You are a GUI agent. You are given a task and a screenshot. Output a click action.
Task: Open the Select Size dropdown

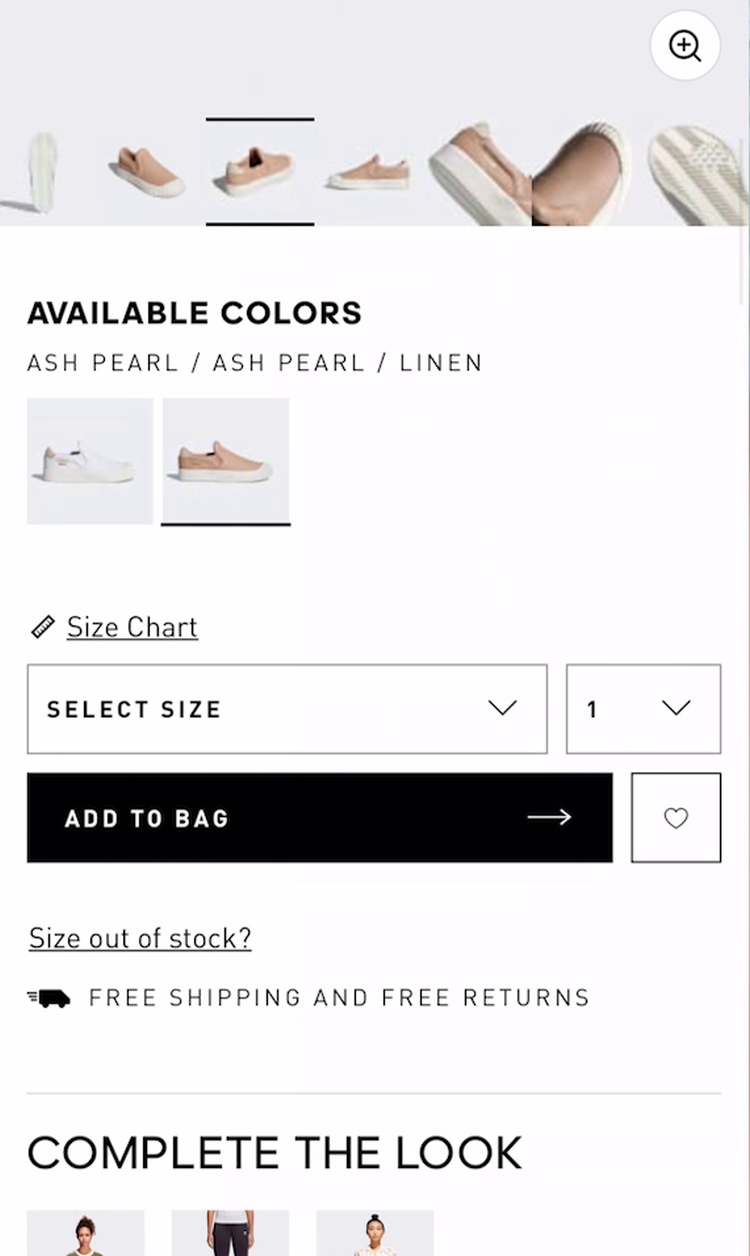286,709
